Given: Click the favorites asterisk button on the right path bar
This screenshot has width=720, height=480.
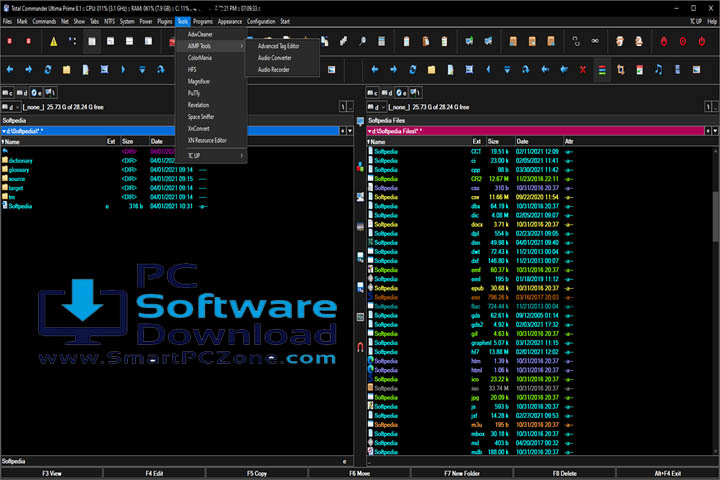Looking at the screenshot, I should [708, 131].
